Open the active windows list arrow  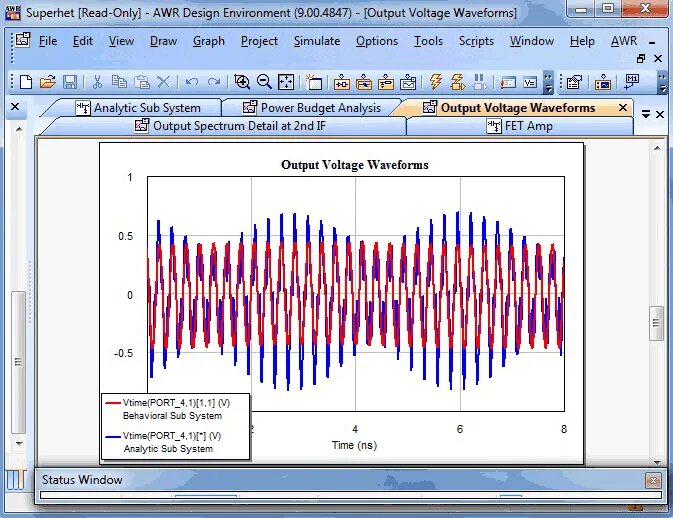646,114
